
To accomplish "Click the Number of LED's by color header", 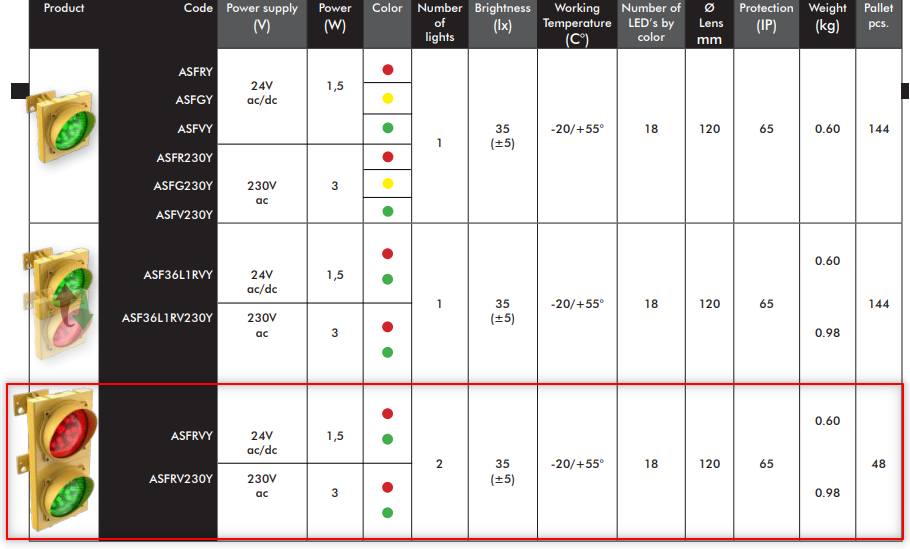I will pos(651,23).
